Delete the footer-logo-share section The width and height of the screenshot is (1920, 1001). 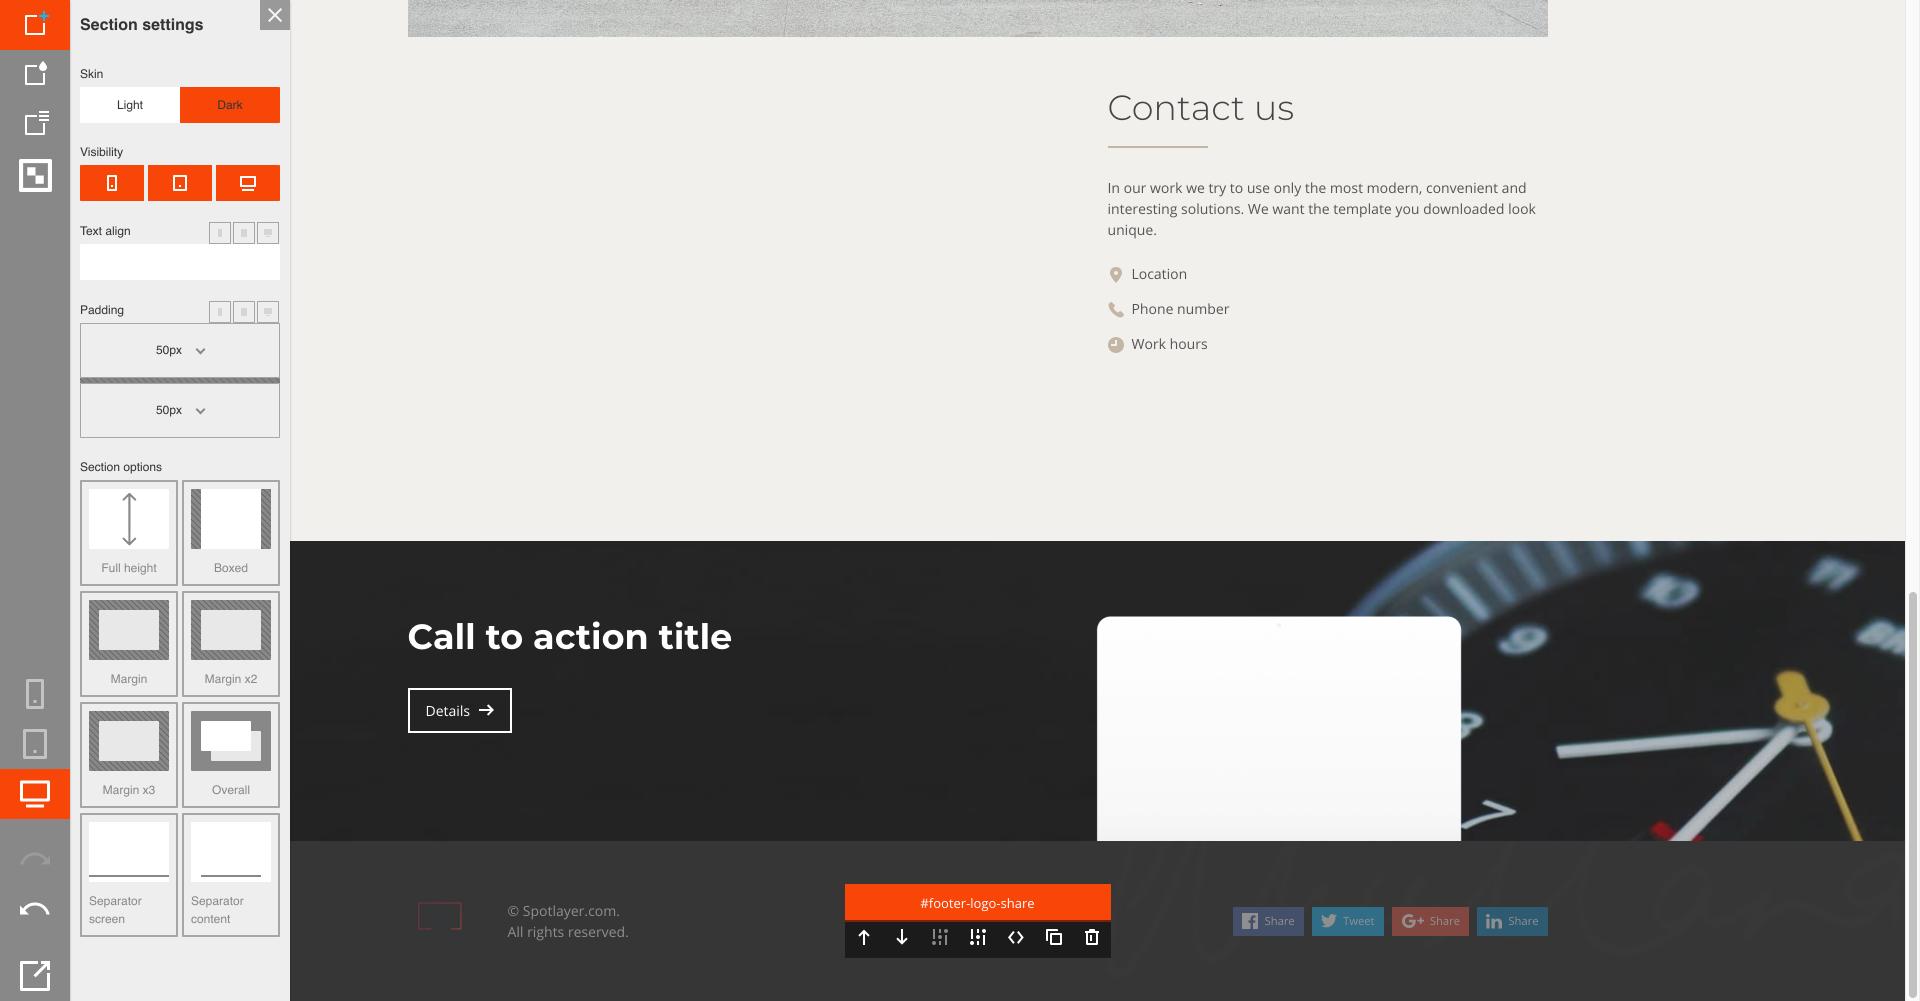(x=1092, y=937)
